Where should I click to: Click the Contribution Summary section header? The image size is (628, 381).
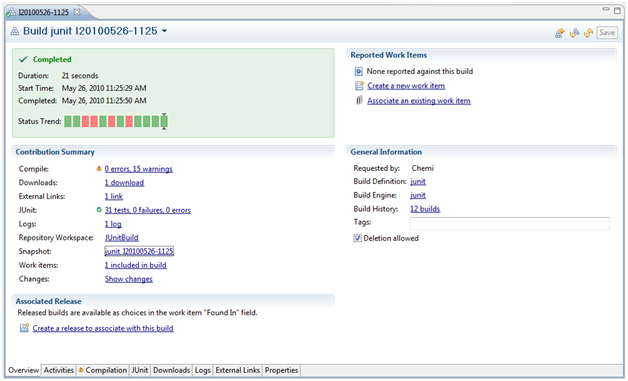tap(55, 152)
